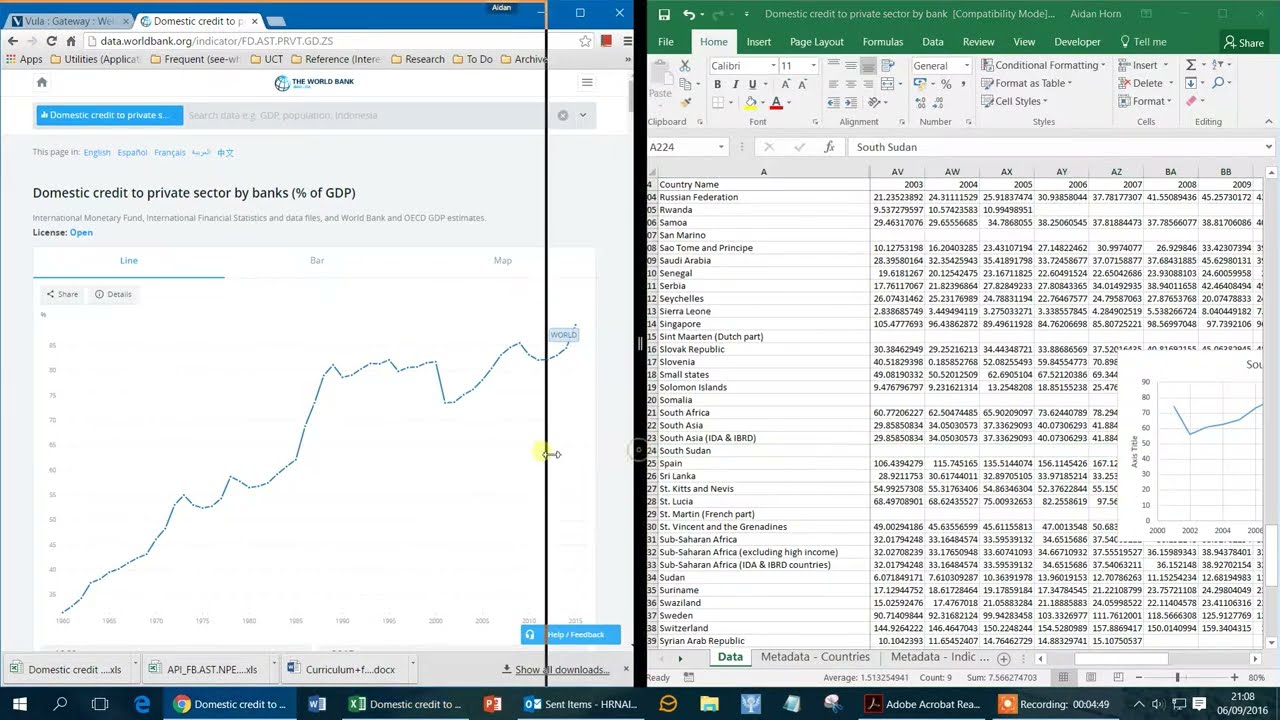The height and width of the screenshot is (720, 1280).
Task: Open the font size 11 dropdown
Action: click(813, 66)
